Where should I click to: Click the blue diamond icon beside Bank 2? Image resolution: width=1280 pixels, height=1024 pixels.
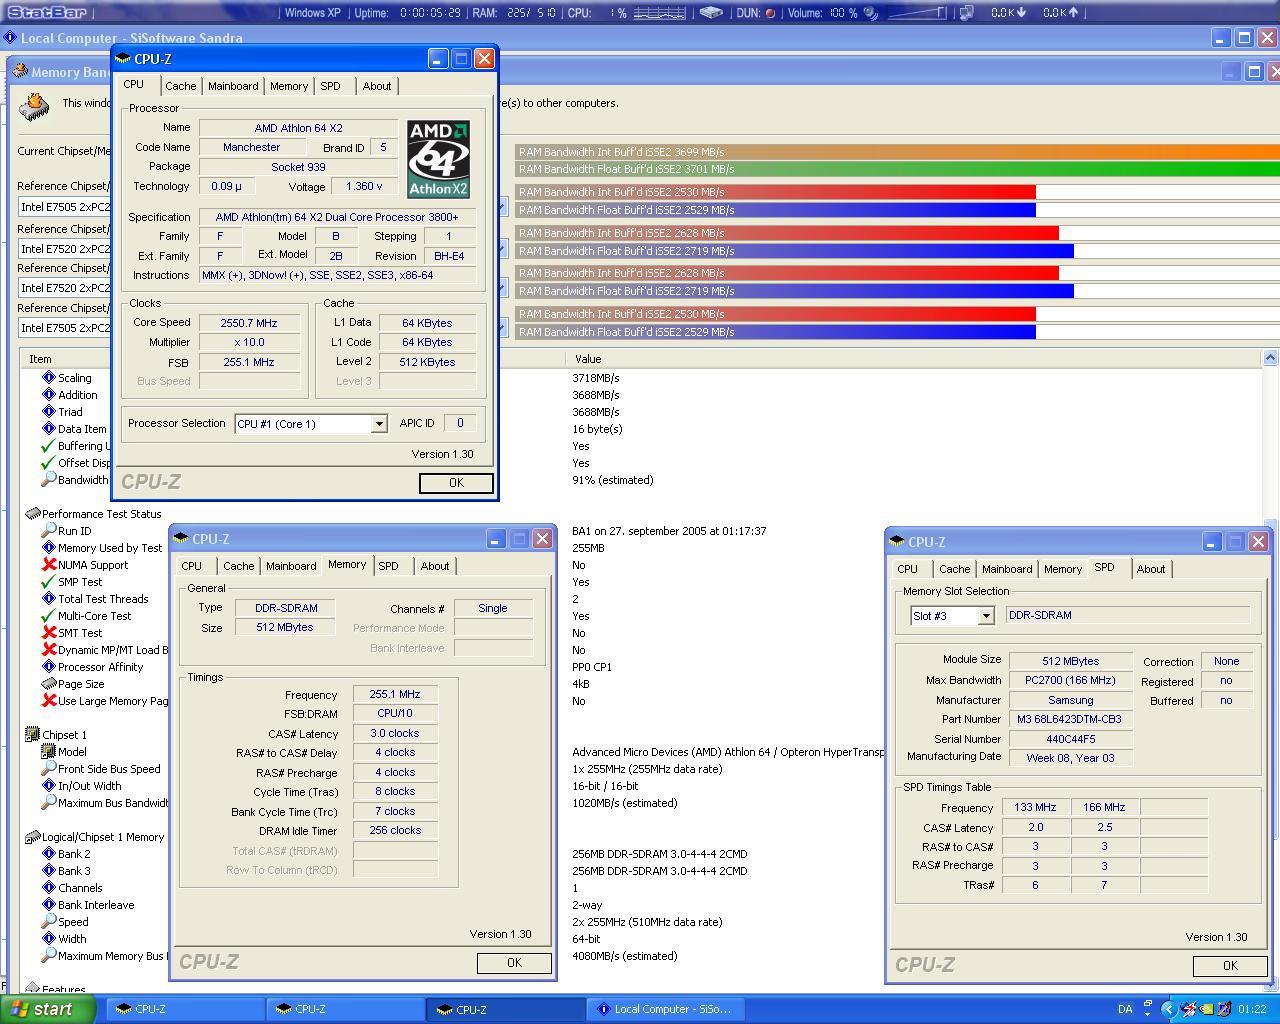(48, 854)
